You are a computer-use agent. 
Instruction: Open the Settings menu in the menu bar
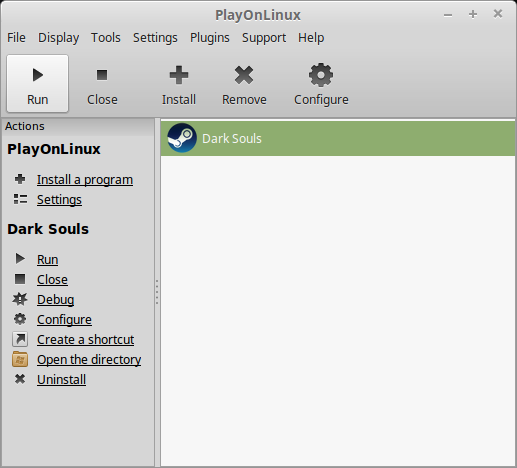click(155, 37)
